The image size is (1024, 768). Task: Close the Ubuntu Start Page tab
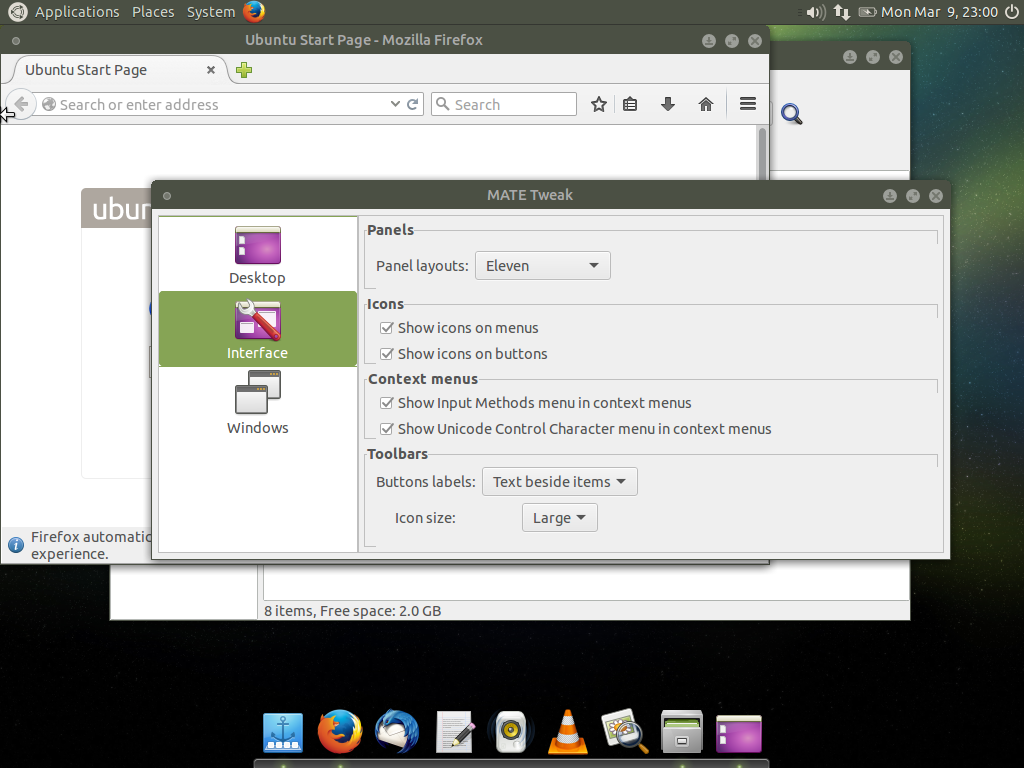point(211,70)
